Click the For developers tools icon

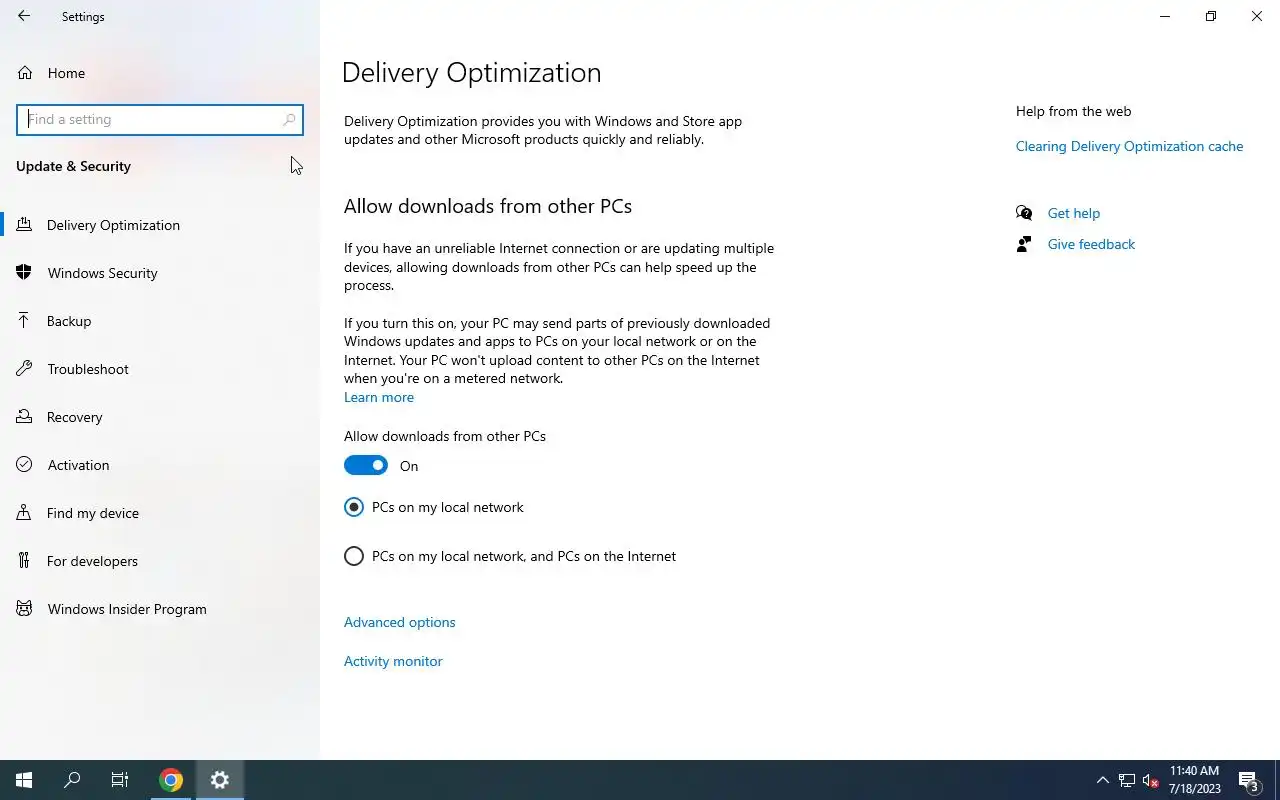click(25, 561)
